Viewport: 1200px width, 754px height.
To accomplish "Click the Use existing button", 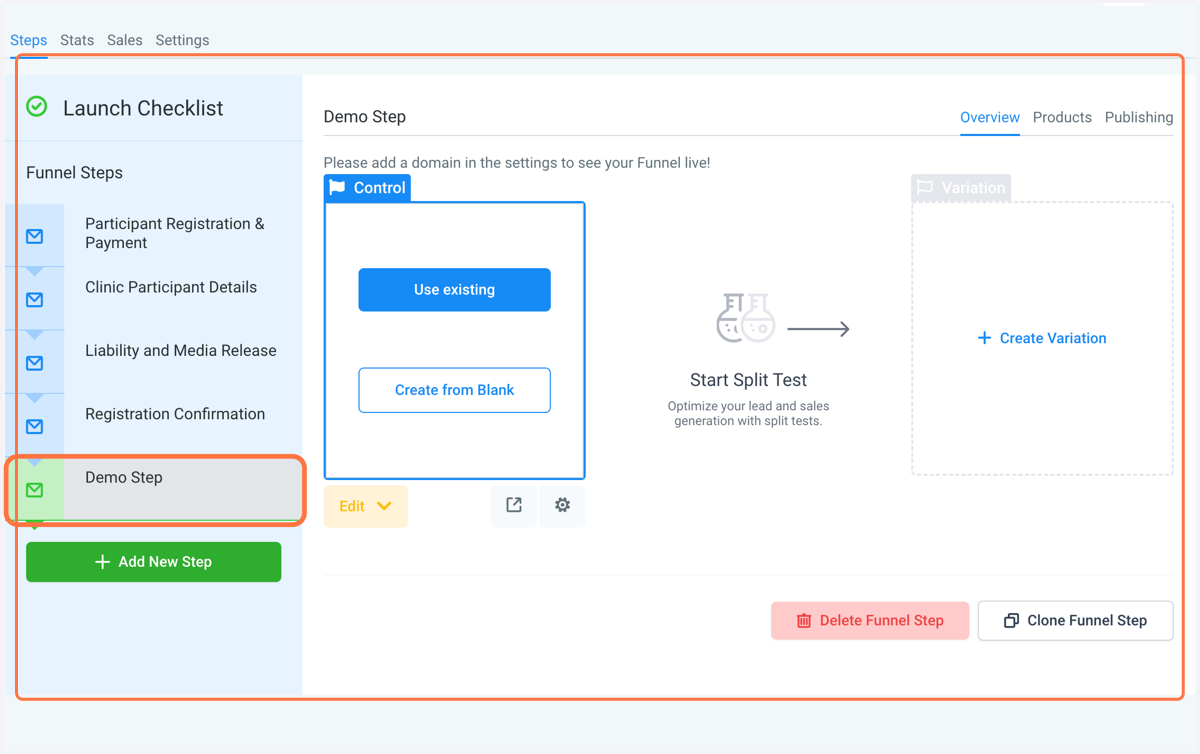I will pyautogui.click(x=455, y=290).
